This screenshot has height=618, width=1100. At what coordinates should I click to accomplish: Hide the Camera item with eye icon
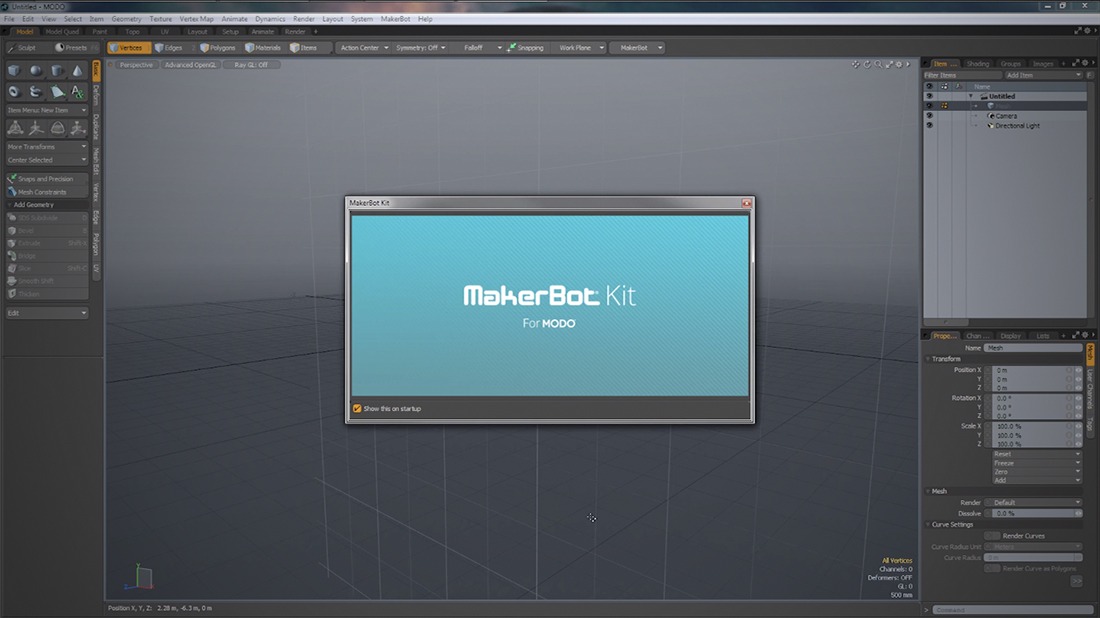(929, 116)
